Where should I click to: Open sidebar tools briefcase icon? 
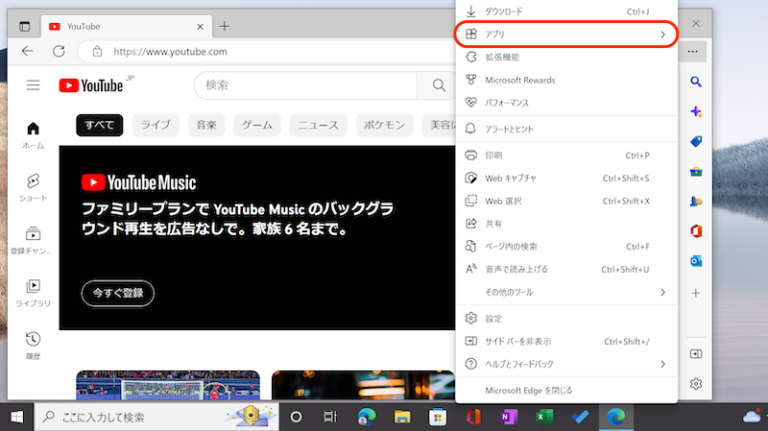(x=696, y=171)
